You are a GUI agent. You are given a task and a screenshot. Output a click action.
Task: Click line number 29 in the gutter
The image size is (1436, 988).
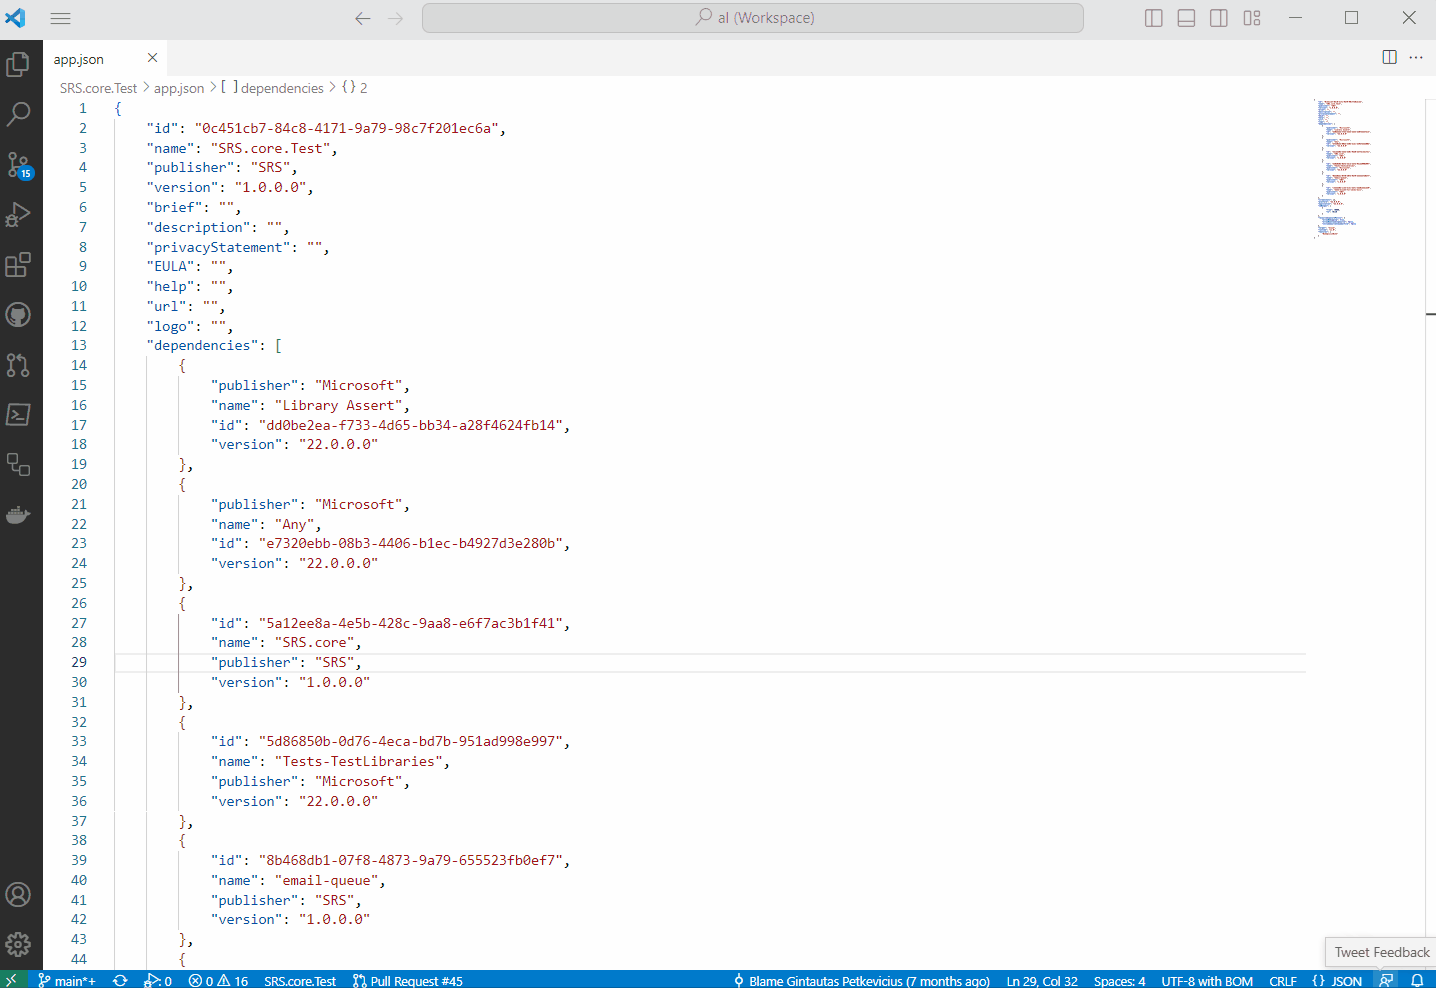tap(79, 662)
